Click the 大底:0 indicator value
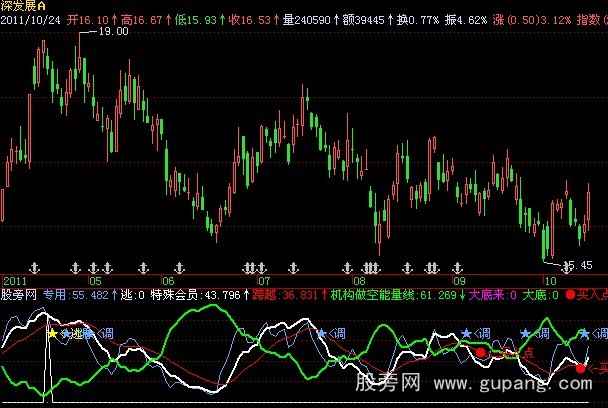The image size is (608, 408). [x=540, y=295]
